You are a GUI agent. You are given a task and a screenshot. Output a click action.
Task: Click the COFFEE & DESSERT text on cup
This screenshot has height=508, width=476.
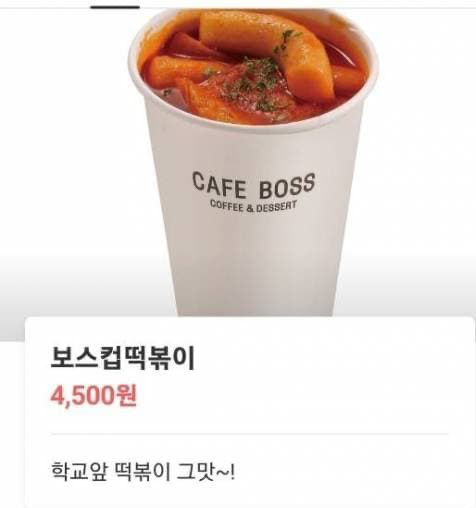(253, 206)
